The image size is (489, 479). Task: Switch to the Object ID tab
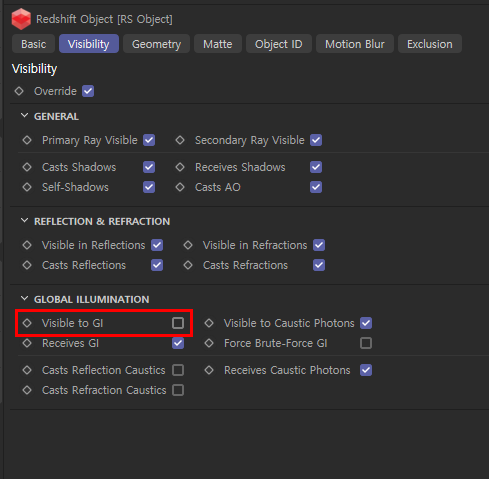[279, 44]
